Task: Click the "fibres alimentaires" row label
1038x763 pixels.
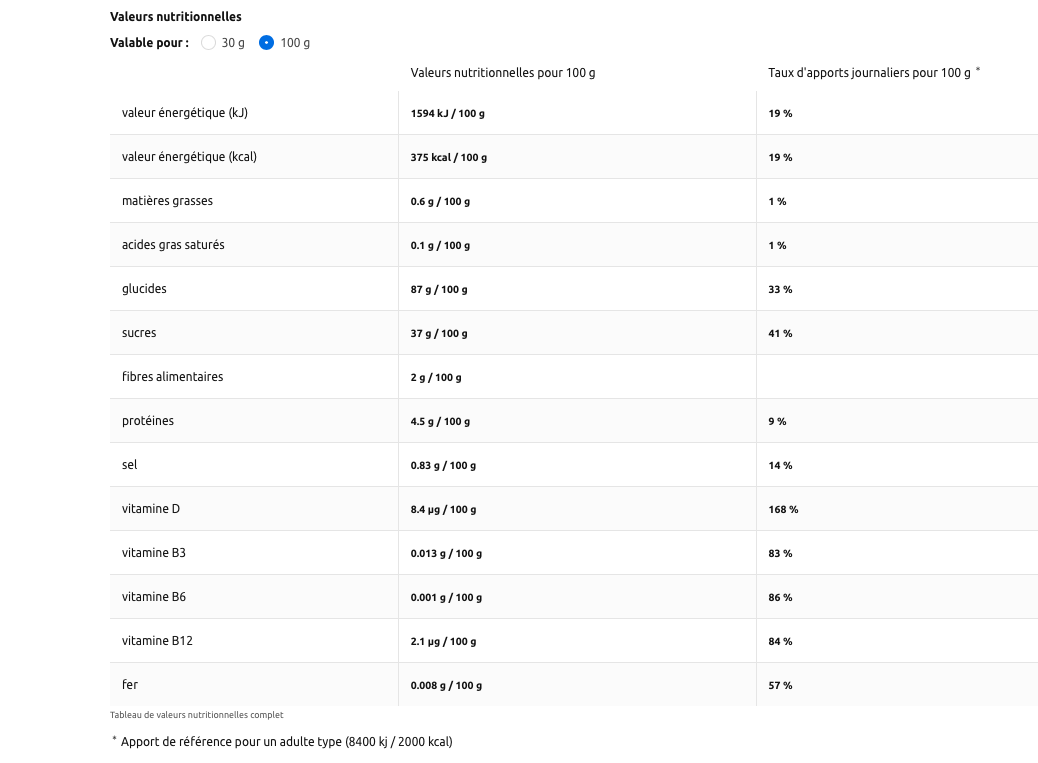Action: pyautogui.click(x=172, y=377)
